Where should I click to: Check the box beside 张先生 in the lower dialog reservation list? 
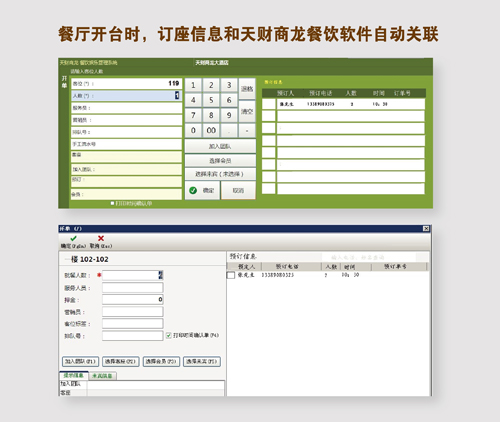pyautogui.click(x=231, y=275)
